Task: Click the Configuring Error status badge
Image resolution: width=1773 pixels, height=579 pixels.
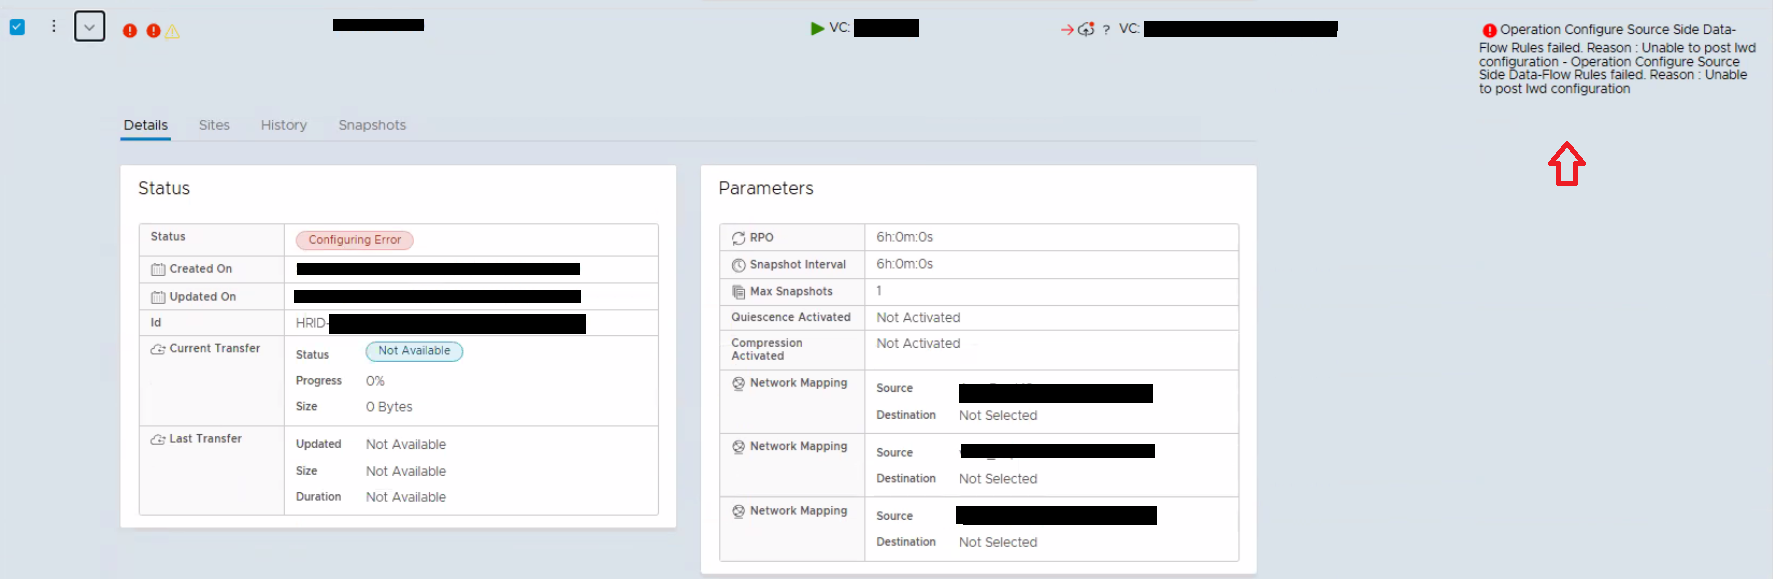Action: pos(354,240)
